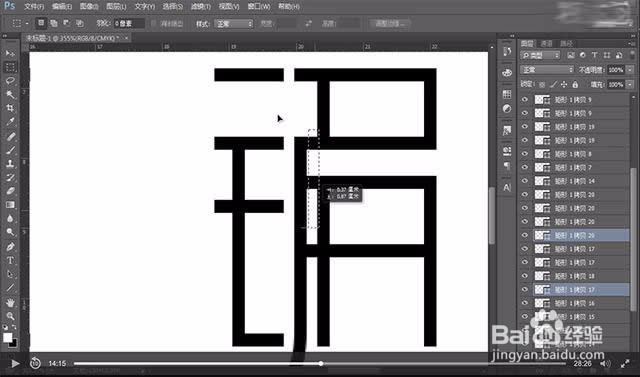Screen dimensions: 640x377
Task: Select the Lasso tool
Action: [10, 81]
